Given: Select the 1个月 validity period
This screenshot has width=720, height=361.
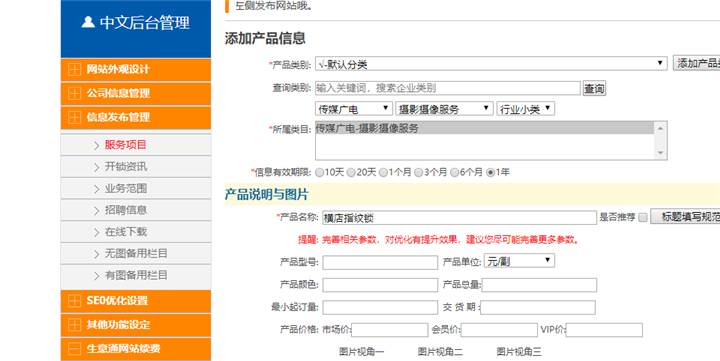Looking at the screenshot, I should (x=383, y=173).
